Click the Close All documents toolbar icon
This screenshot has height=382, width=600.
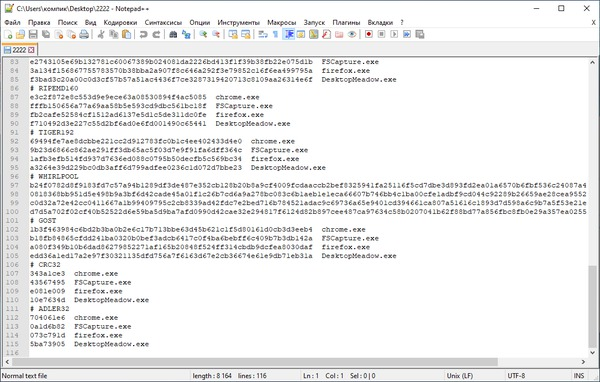(x=72, y=34)
